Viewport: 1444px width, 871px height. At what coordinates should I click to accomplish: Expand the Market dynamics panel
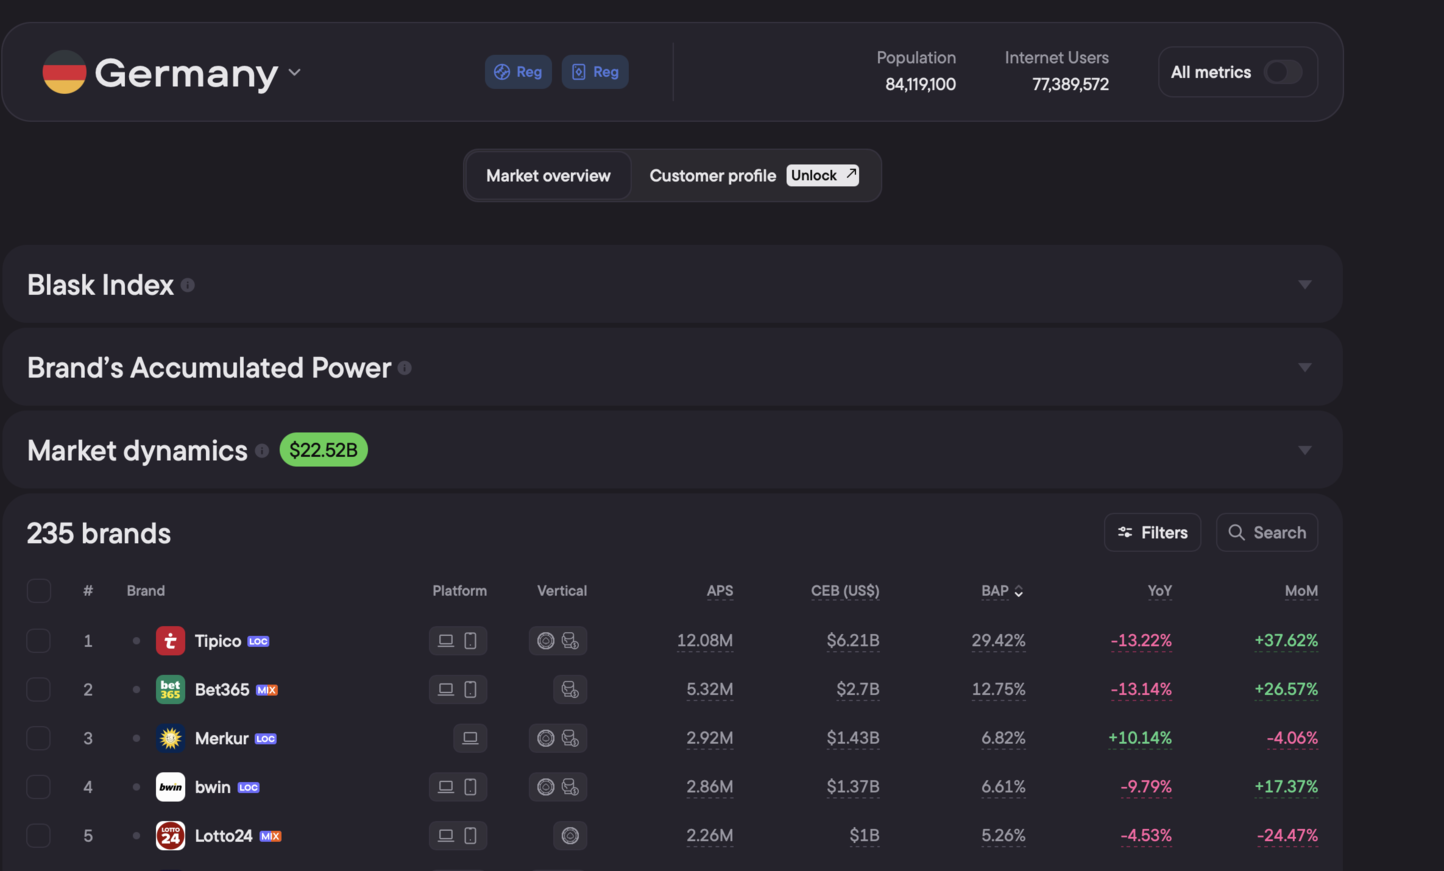pos(1304,451)
